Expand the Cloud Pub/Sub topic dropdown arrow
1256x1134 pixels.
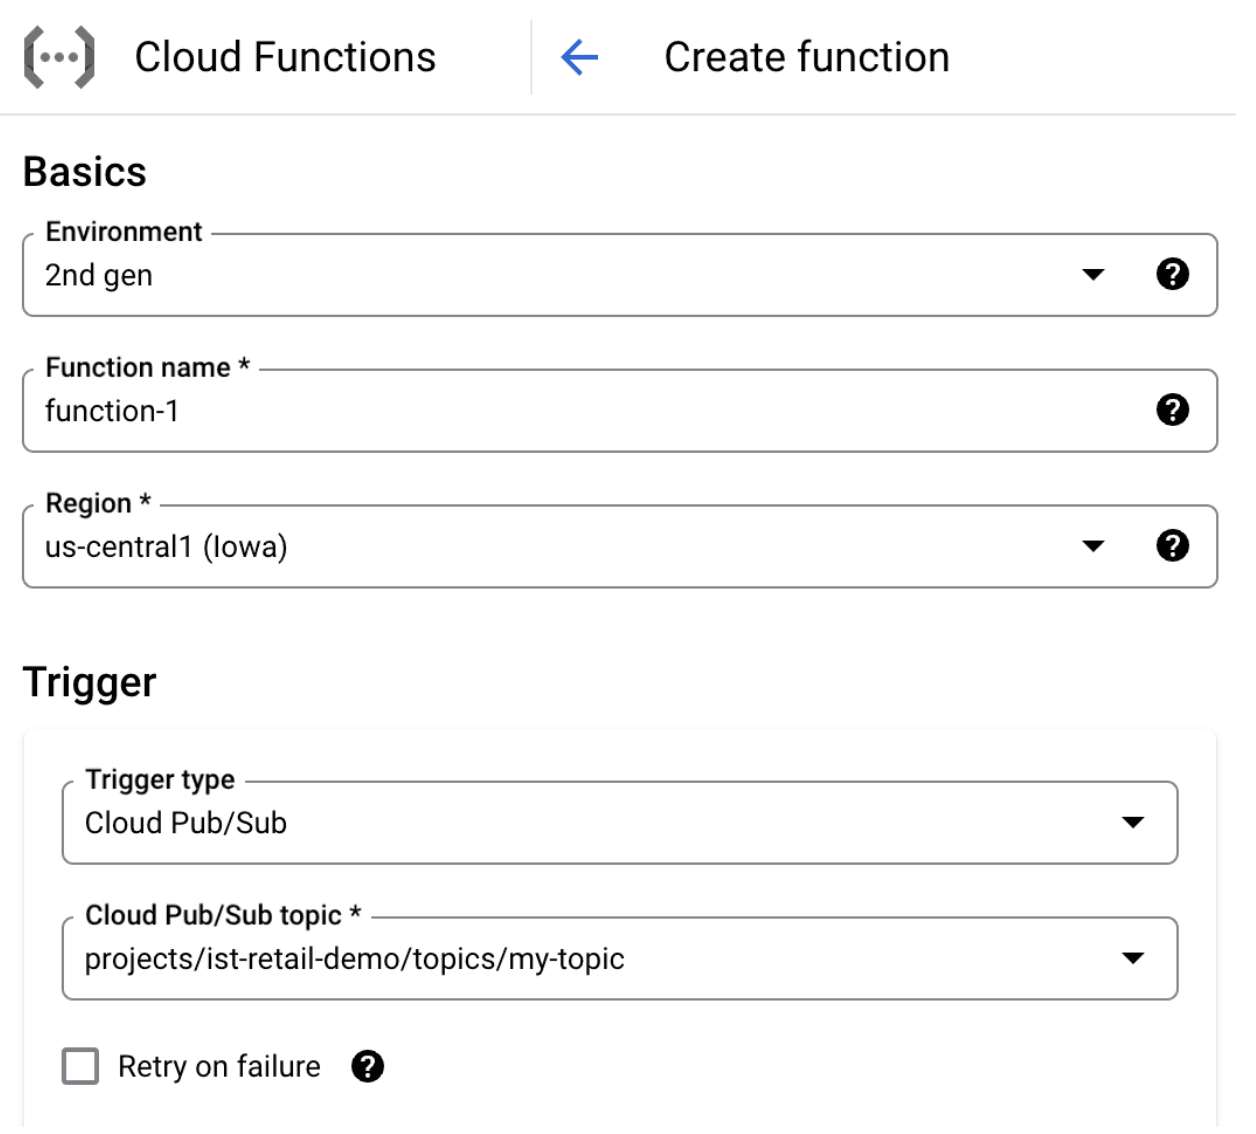[1132, 958]
